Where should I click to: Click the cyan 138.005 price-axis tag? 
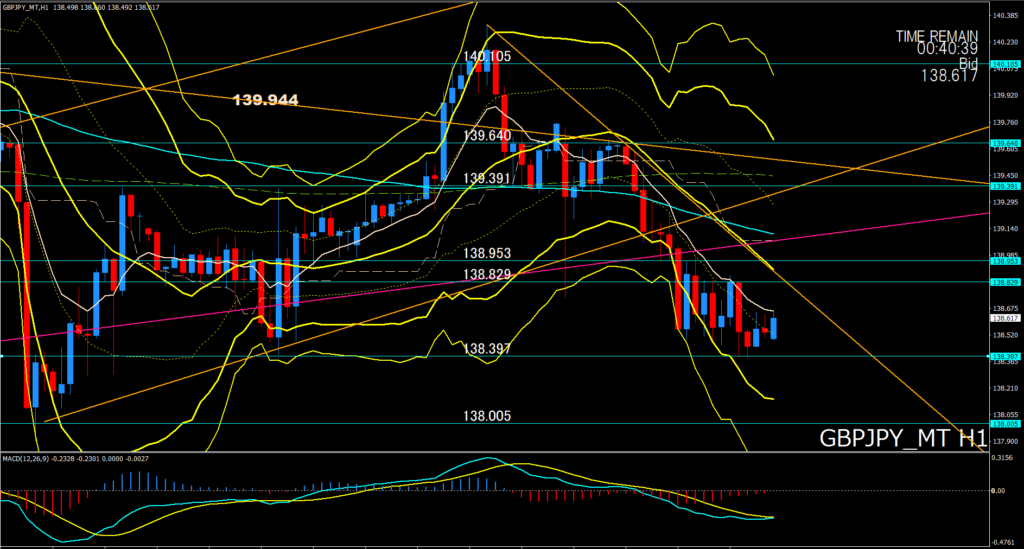pos(1005,424)
